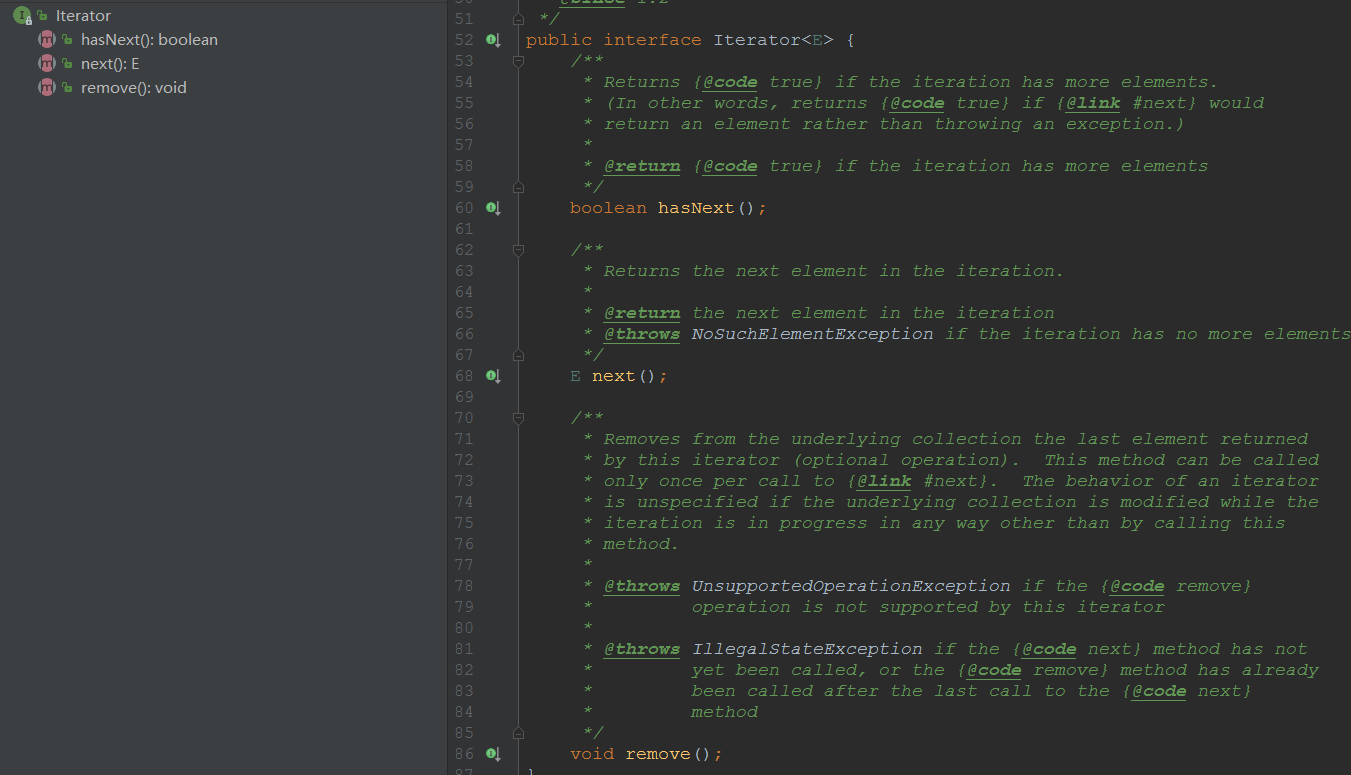
Task: Click the implemented-method gutter icon on line 86
Action: (x=493, y=754)
